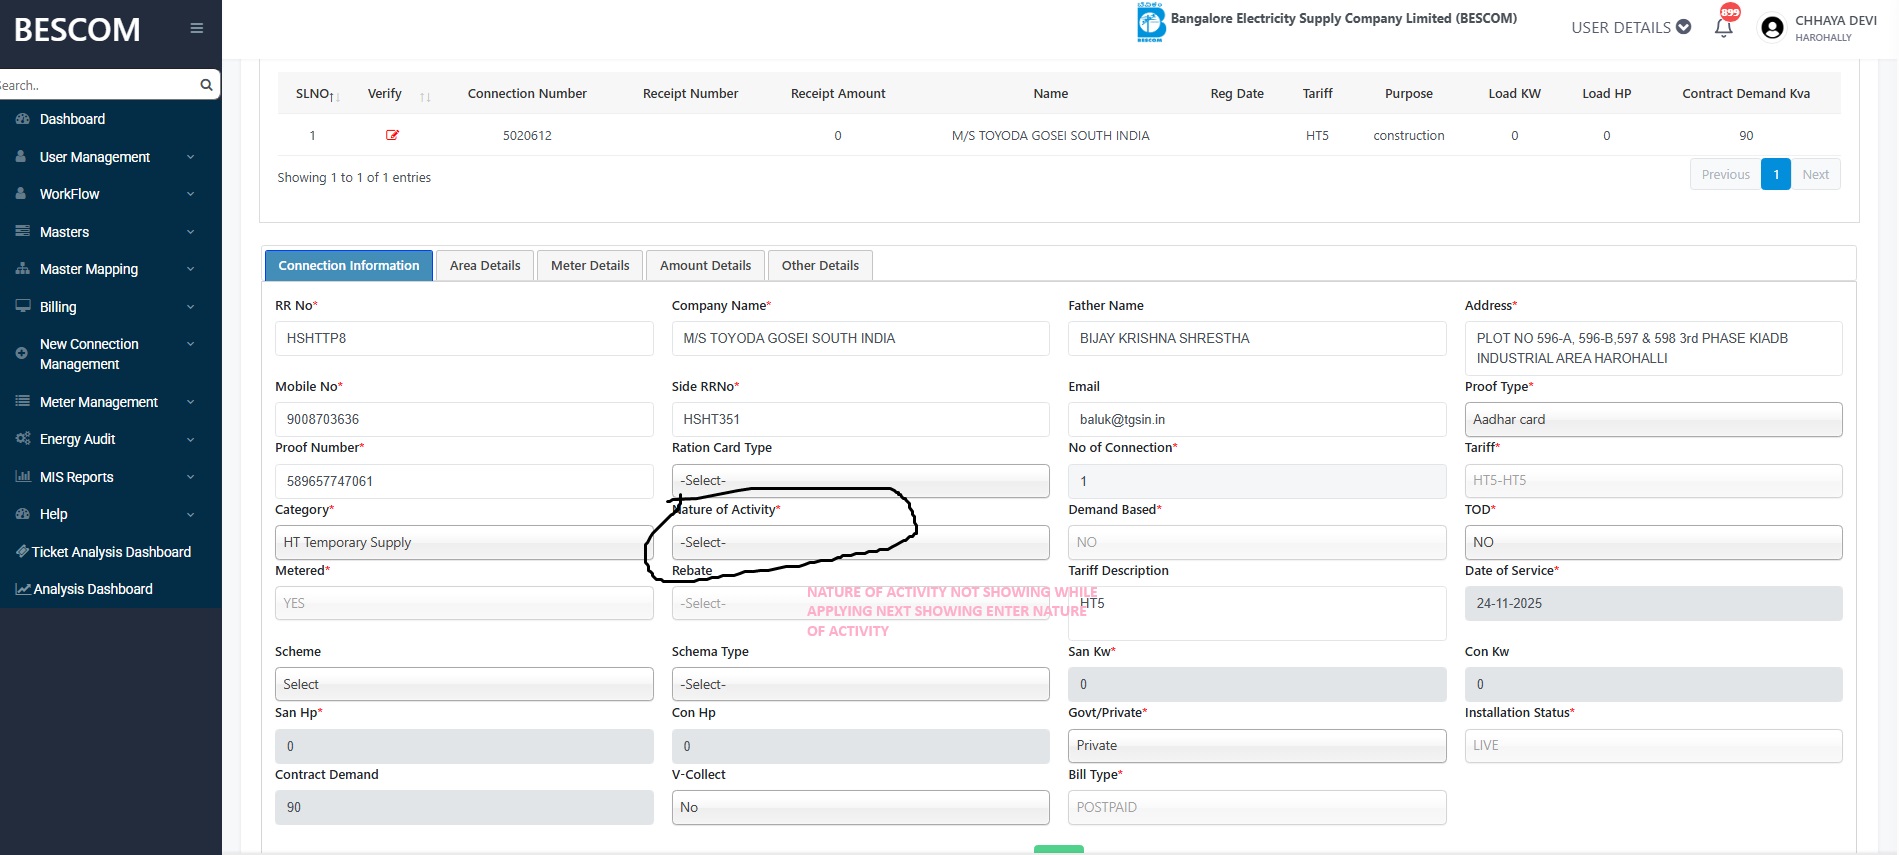Image resolution: width=1899 pixels, height=855 pixels.
Task: Click the Dashboard sidebar icon
Action: [22, 119]
